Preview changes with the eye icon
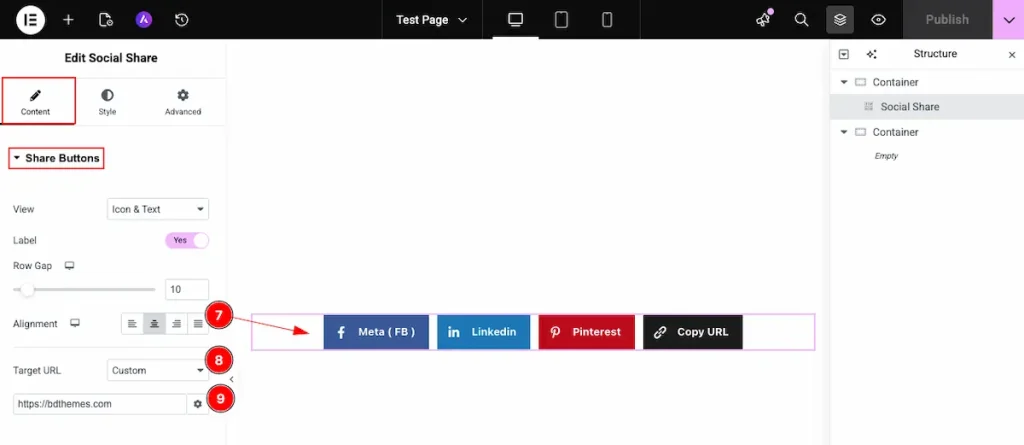 878,20
